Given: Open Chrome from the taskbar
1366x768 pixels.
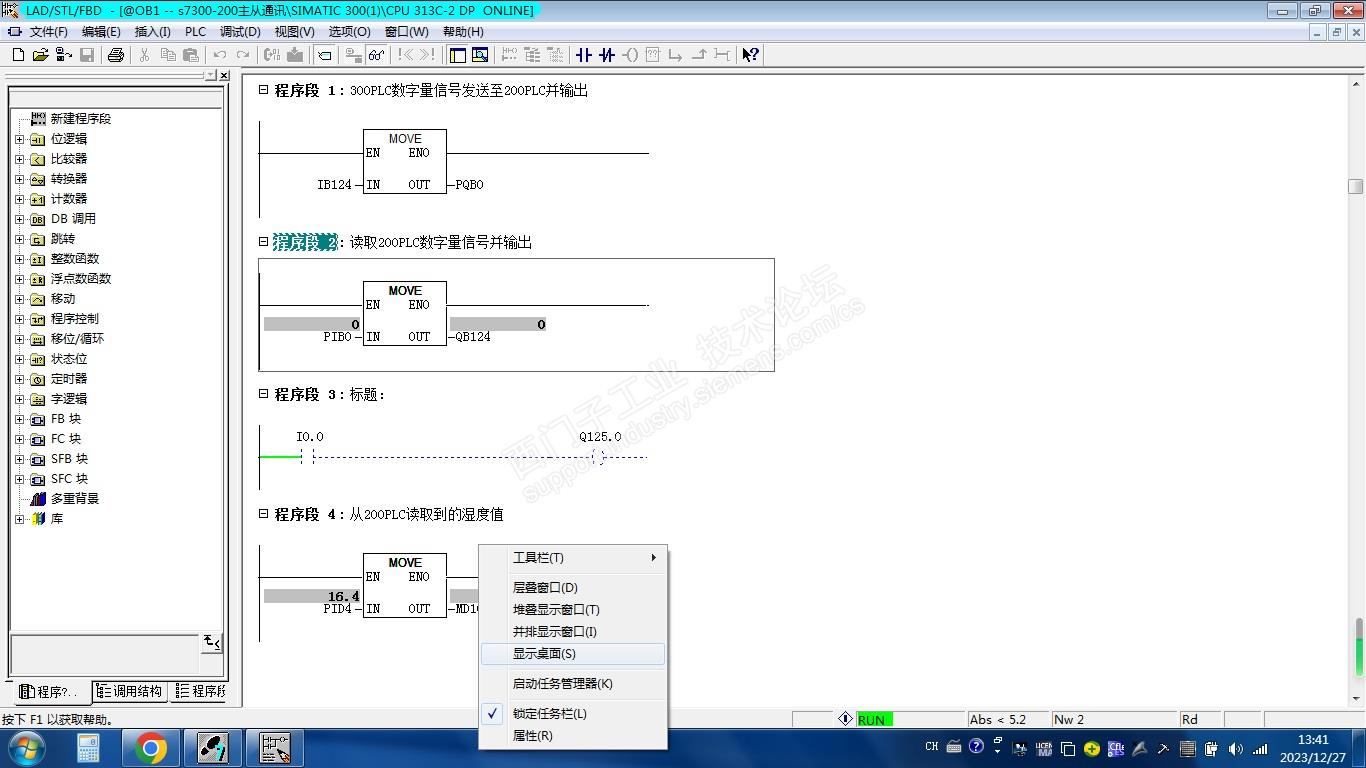Looking at the screenshot, I should tap(151, 748).
